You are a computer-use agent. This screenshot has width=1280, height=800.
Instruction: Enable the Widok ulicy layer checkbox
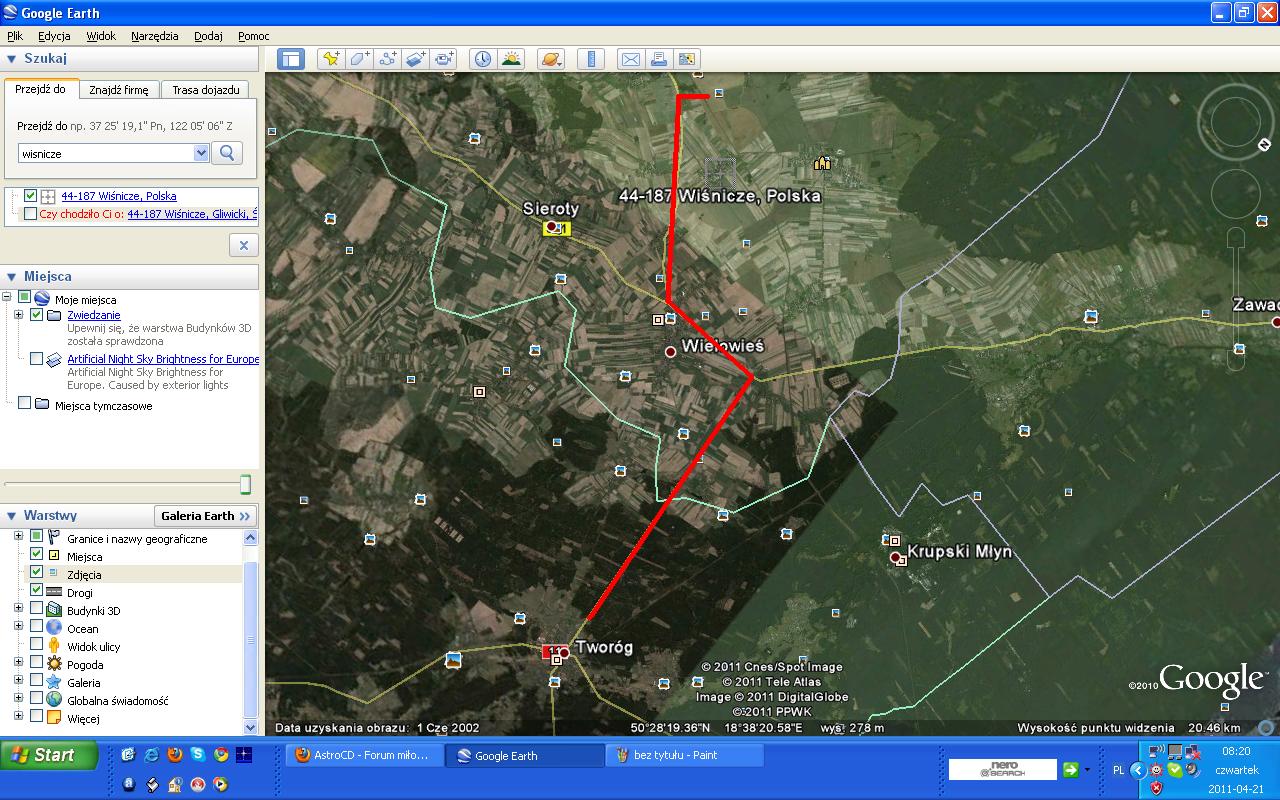pos(36,644)
